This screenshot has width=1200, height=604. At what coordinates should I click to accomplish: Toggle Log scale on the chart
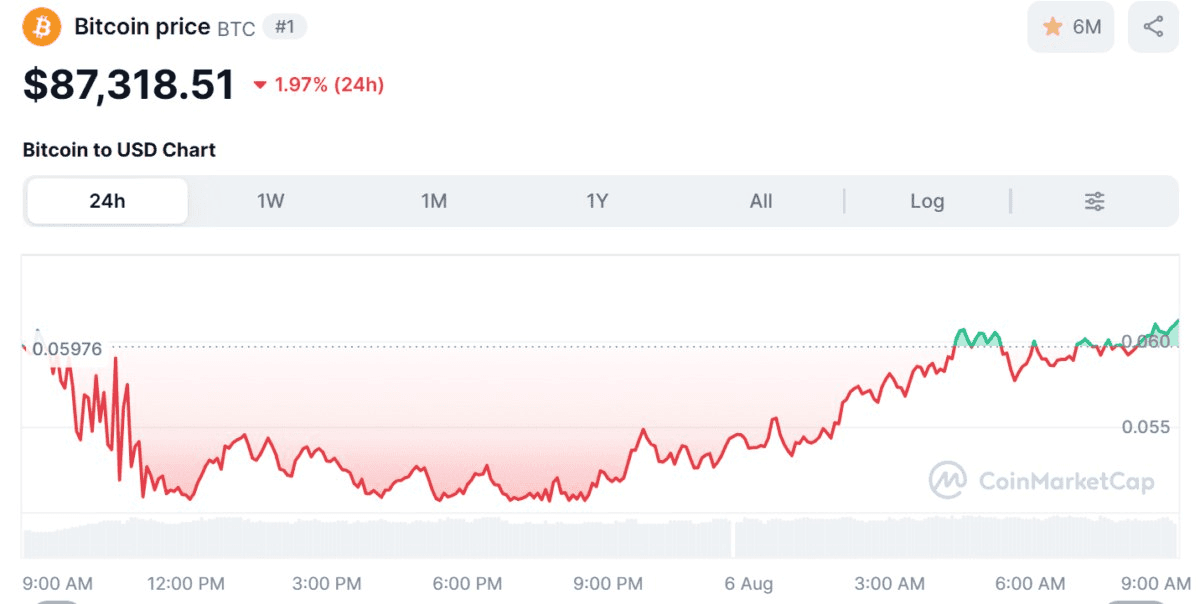[927, 201]
